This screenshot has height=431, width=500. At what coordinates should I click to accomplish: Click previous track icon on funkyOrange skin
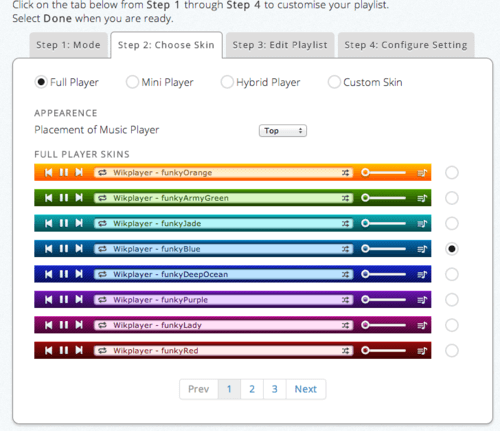49,172
